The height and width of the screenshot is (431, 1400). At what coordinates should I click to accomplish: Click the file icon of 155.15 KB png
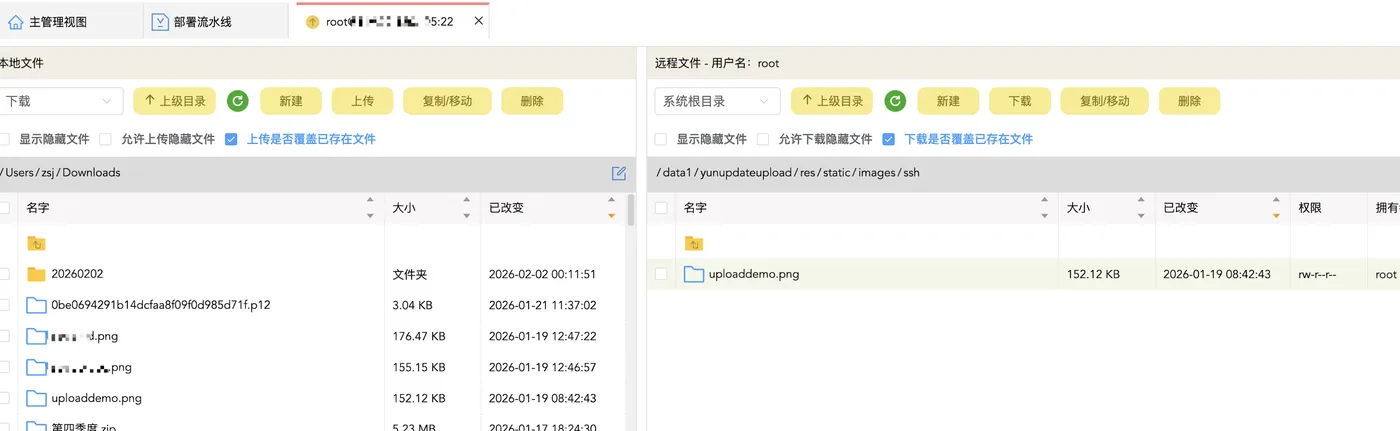37,367
